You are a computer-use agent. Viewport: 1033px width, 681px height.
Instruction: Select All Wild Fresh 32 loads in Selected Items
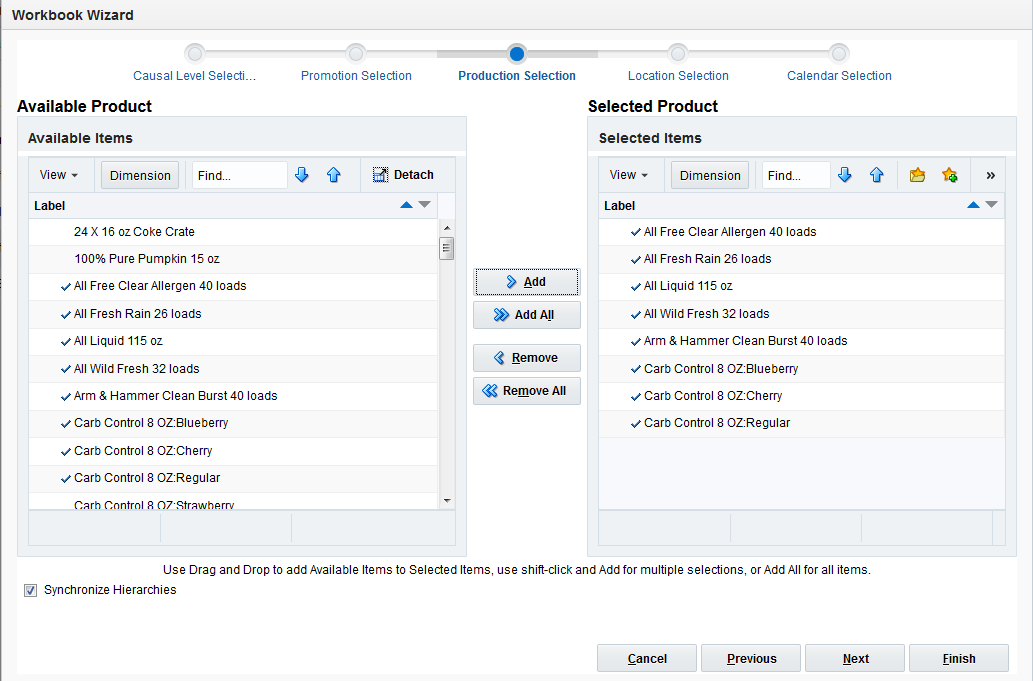tap(802, 313)
